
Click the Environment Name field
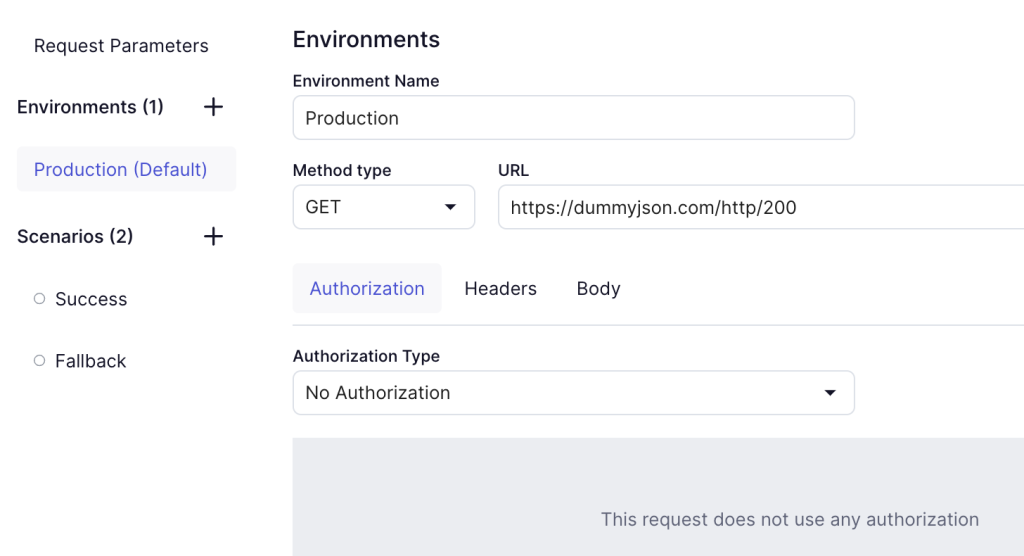(573, 118)
